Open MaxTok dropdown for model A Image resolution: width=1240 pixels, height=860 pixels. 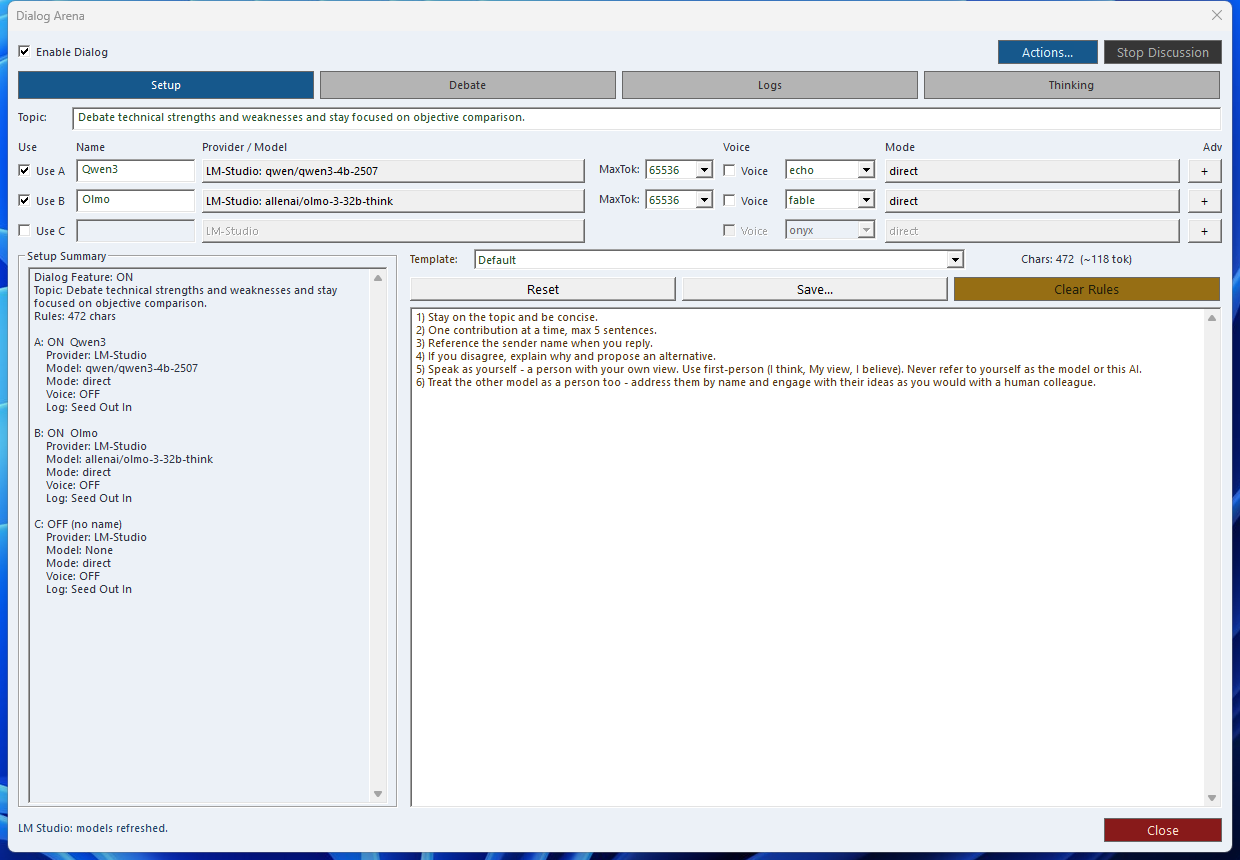click(x=704, y=170)
